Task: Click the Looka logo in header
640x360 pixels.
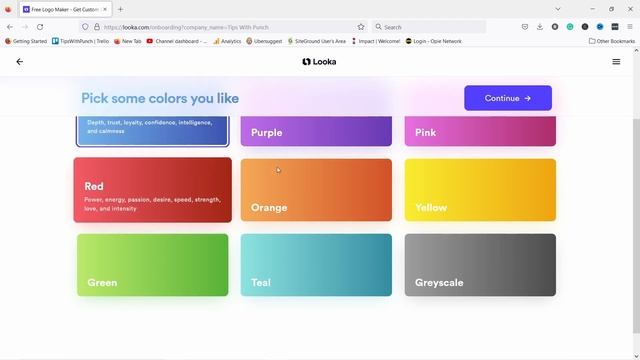Action: (x=319, y=62)
